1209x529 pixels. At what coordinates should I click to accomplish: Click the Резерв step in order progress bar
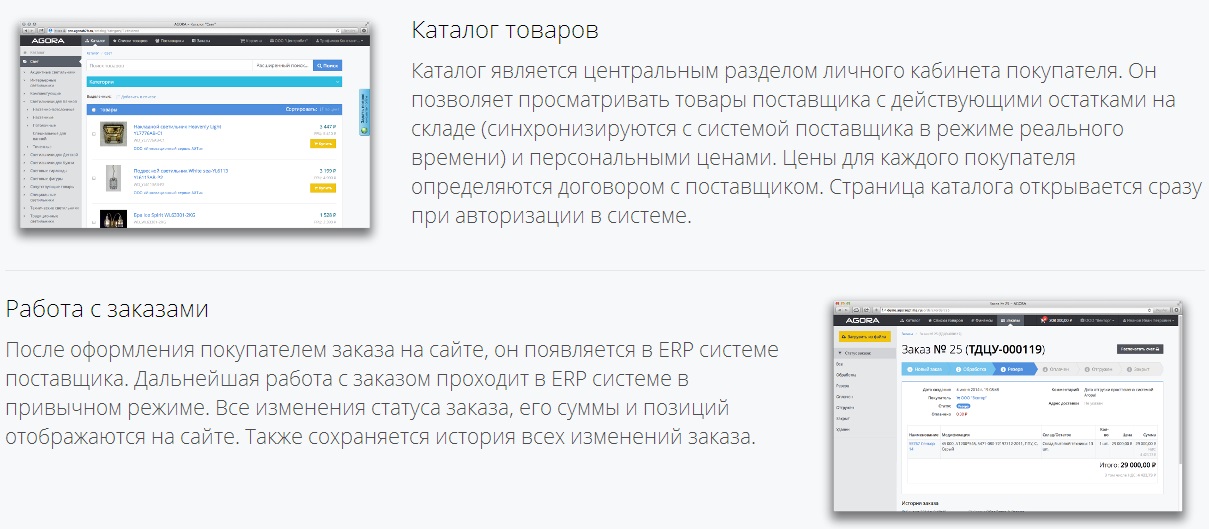coord(1016,369)
